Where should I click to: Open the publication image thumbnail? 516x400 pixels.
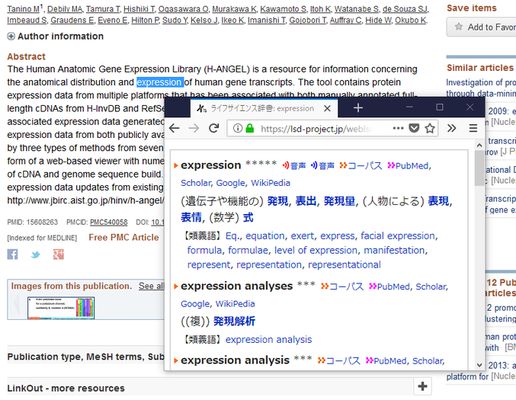[x=61, y=308]
